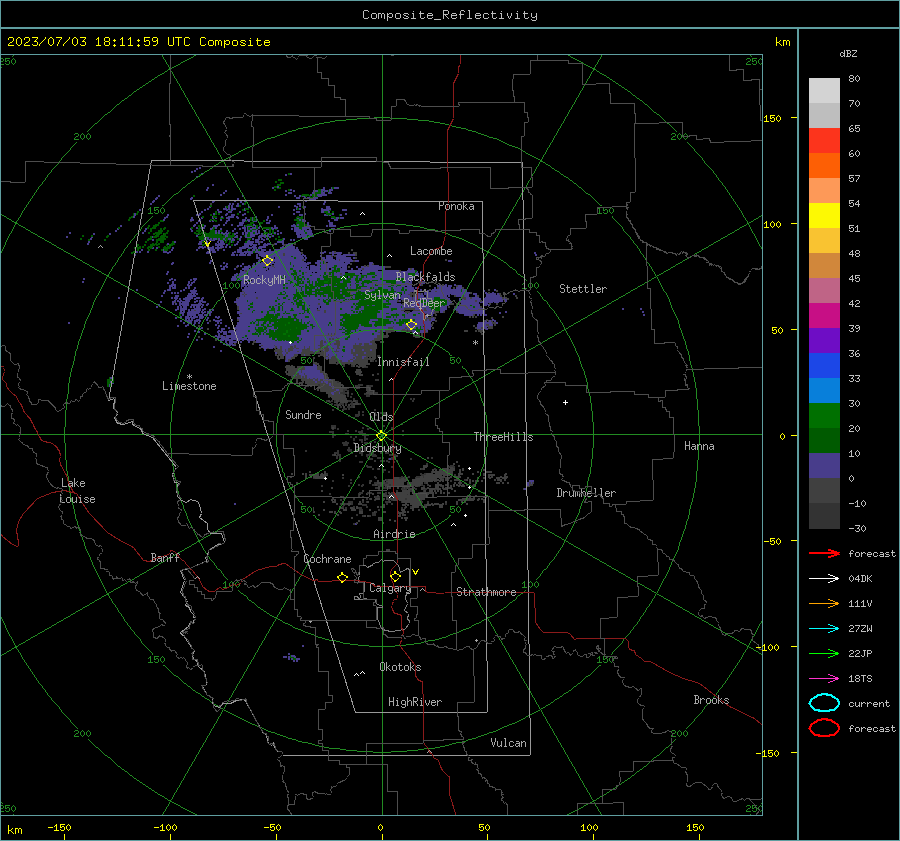900x841 pixels.
Task: Click the purple swatch between 39 and 36
Action: click(x=824, y=341)
